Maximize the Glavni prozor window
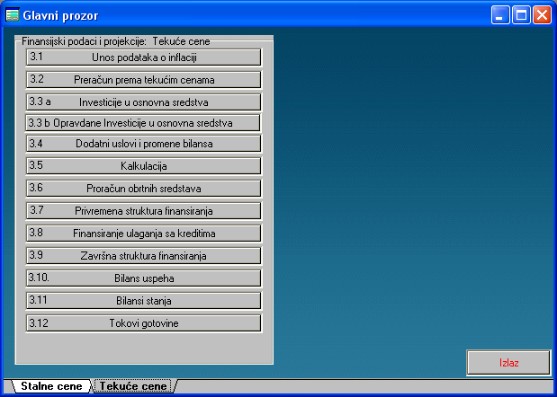Image resolution: width=557 pixels, height=397 pixels. click(521, 15)
